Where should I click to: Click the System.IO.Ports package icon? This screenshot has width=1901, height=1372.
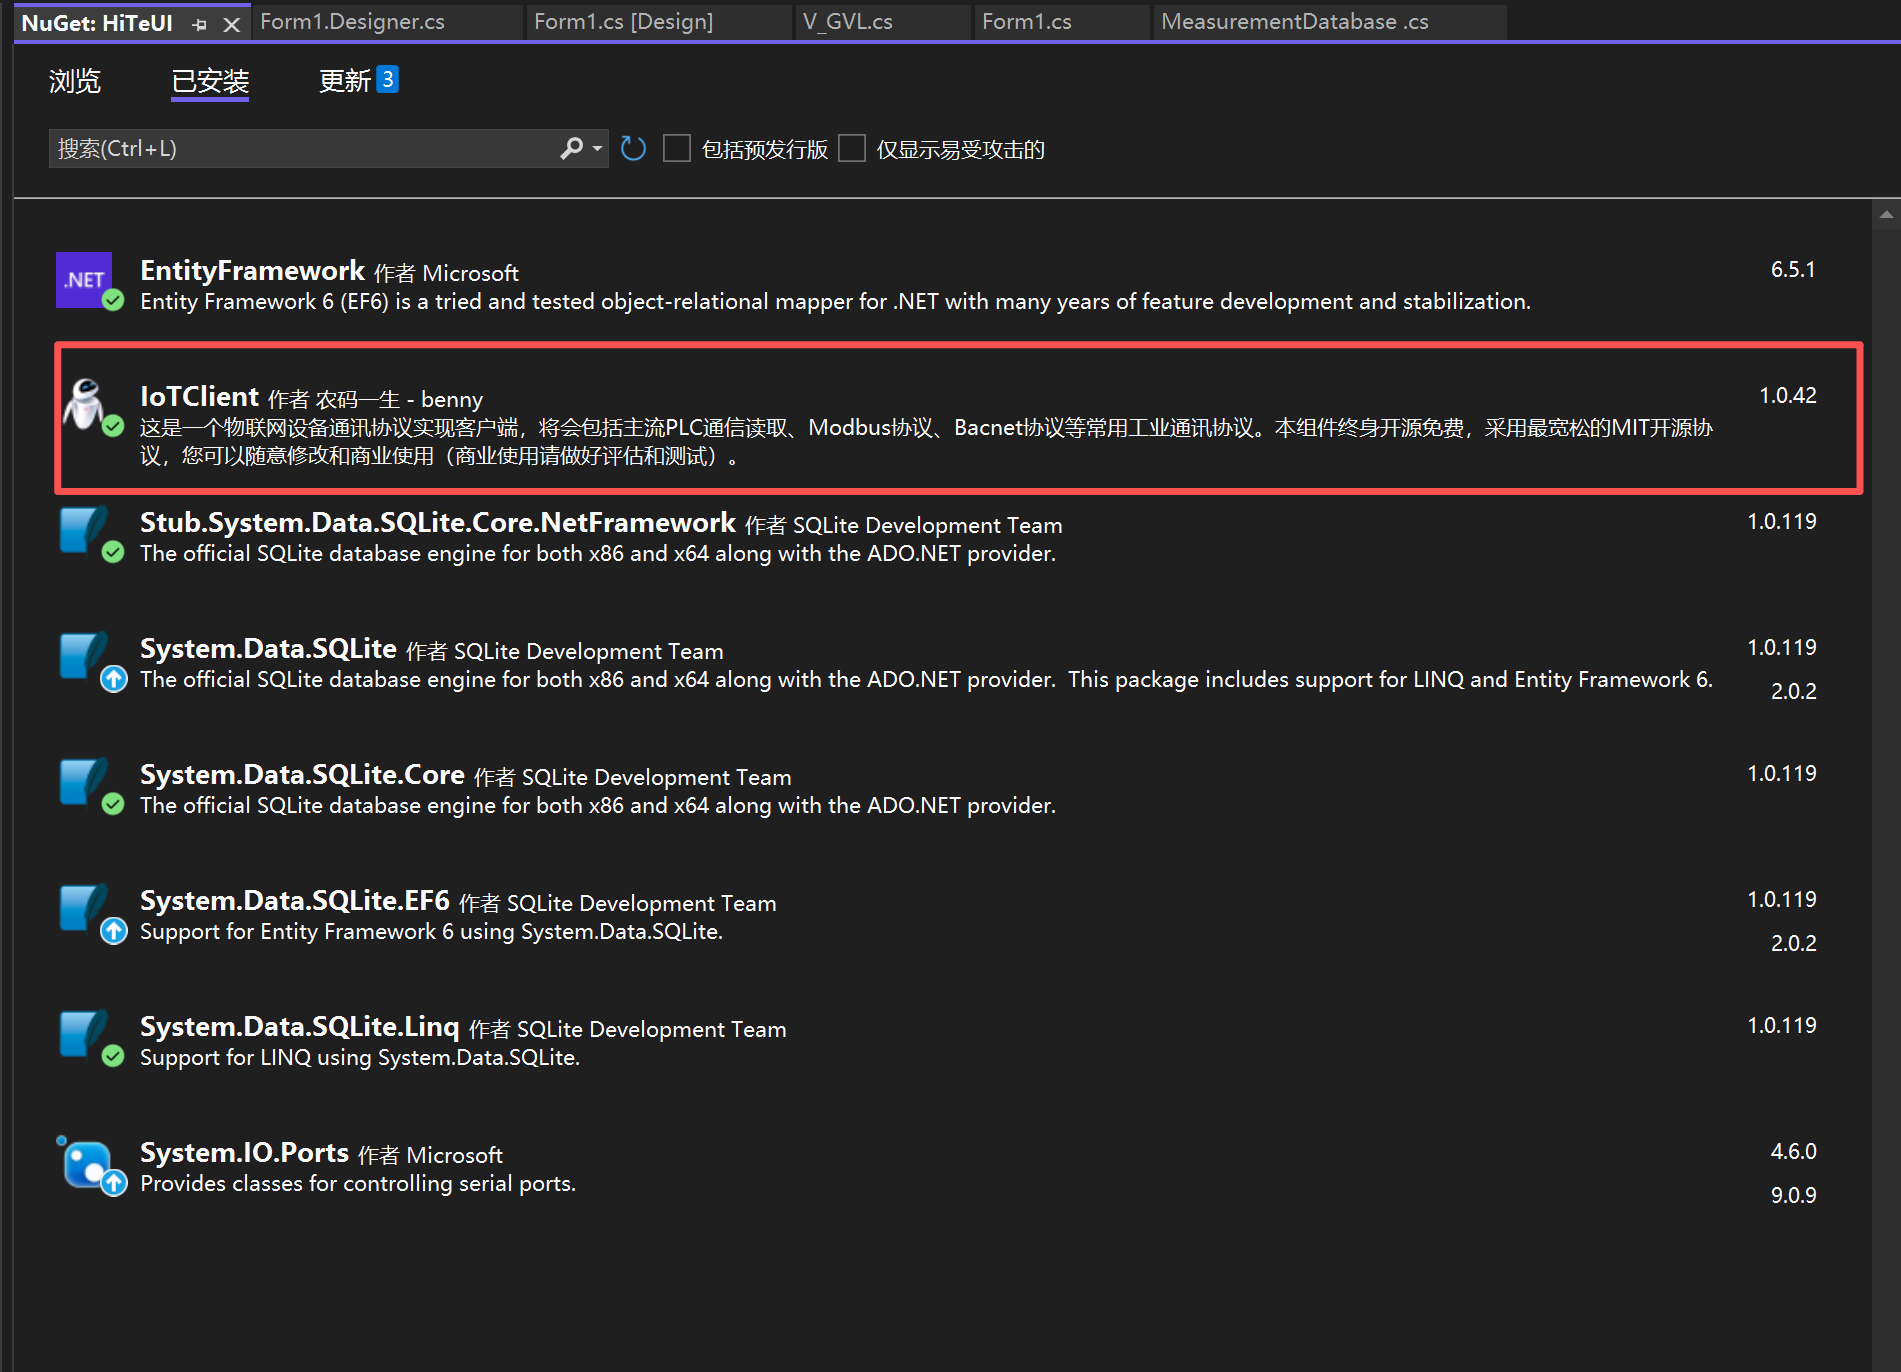88,1164
